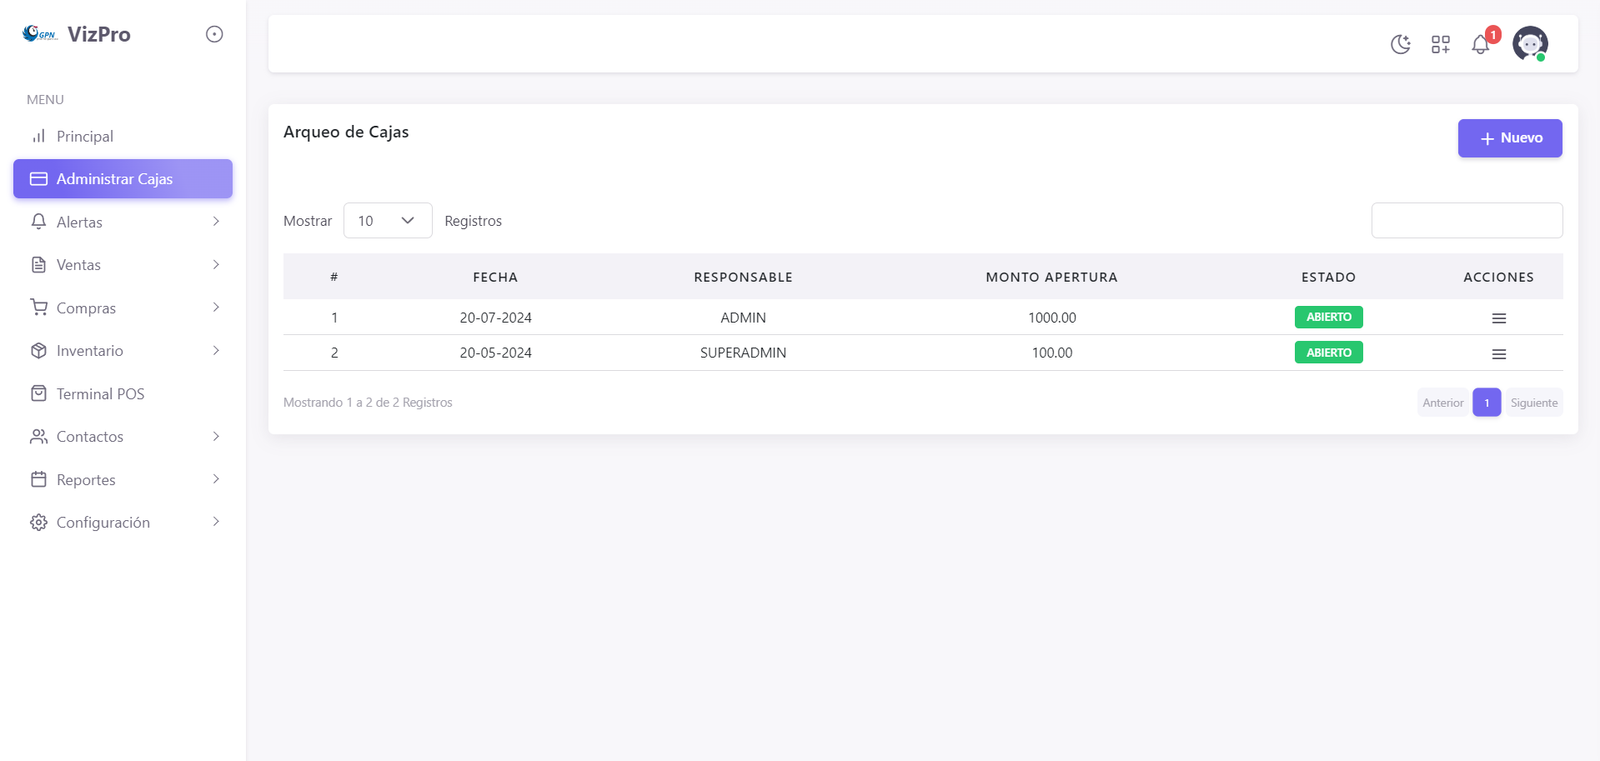
Task: Click the Siguiente pagination button
Action: (1533, 403)
